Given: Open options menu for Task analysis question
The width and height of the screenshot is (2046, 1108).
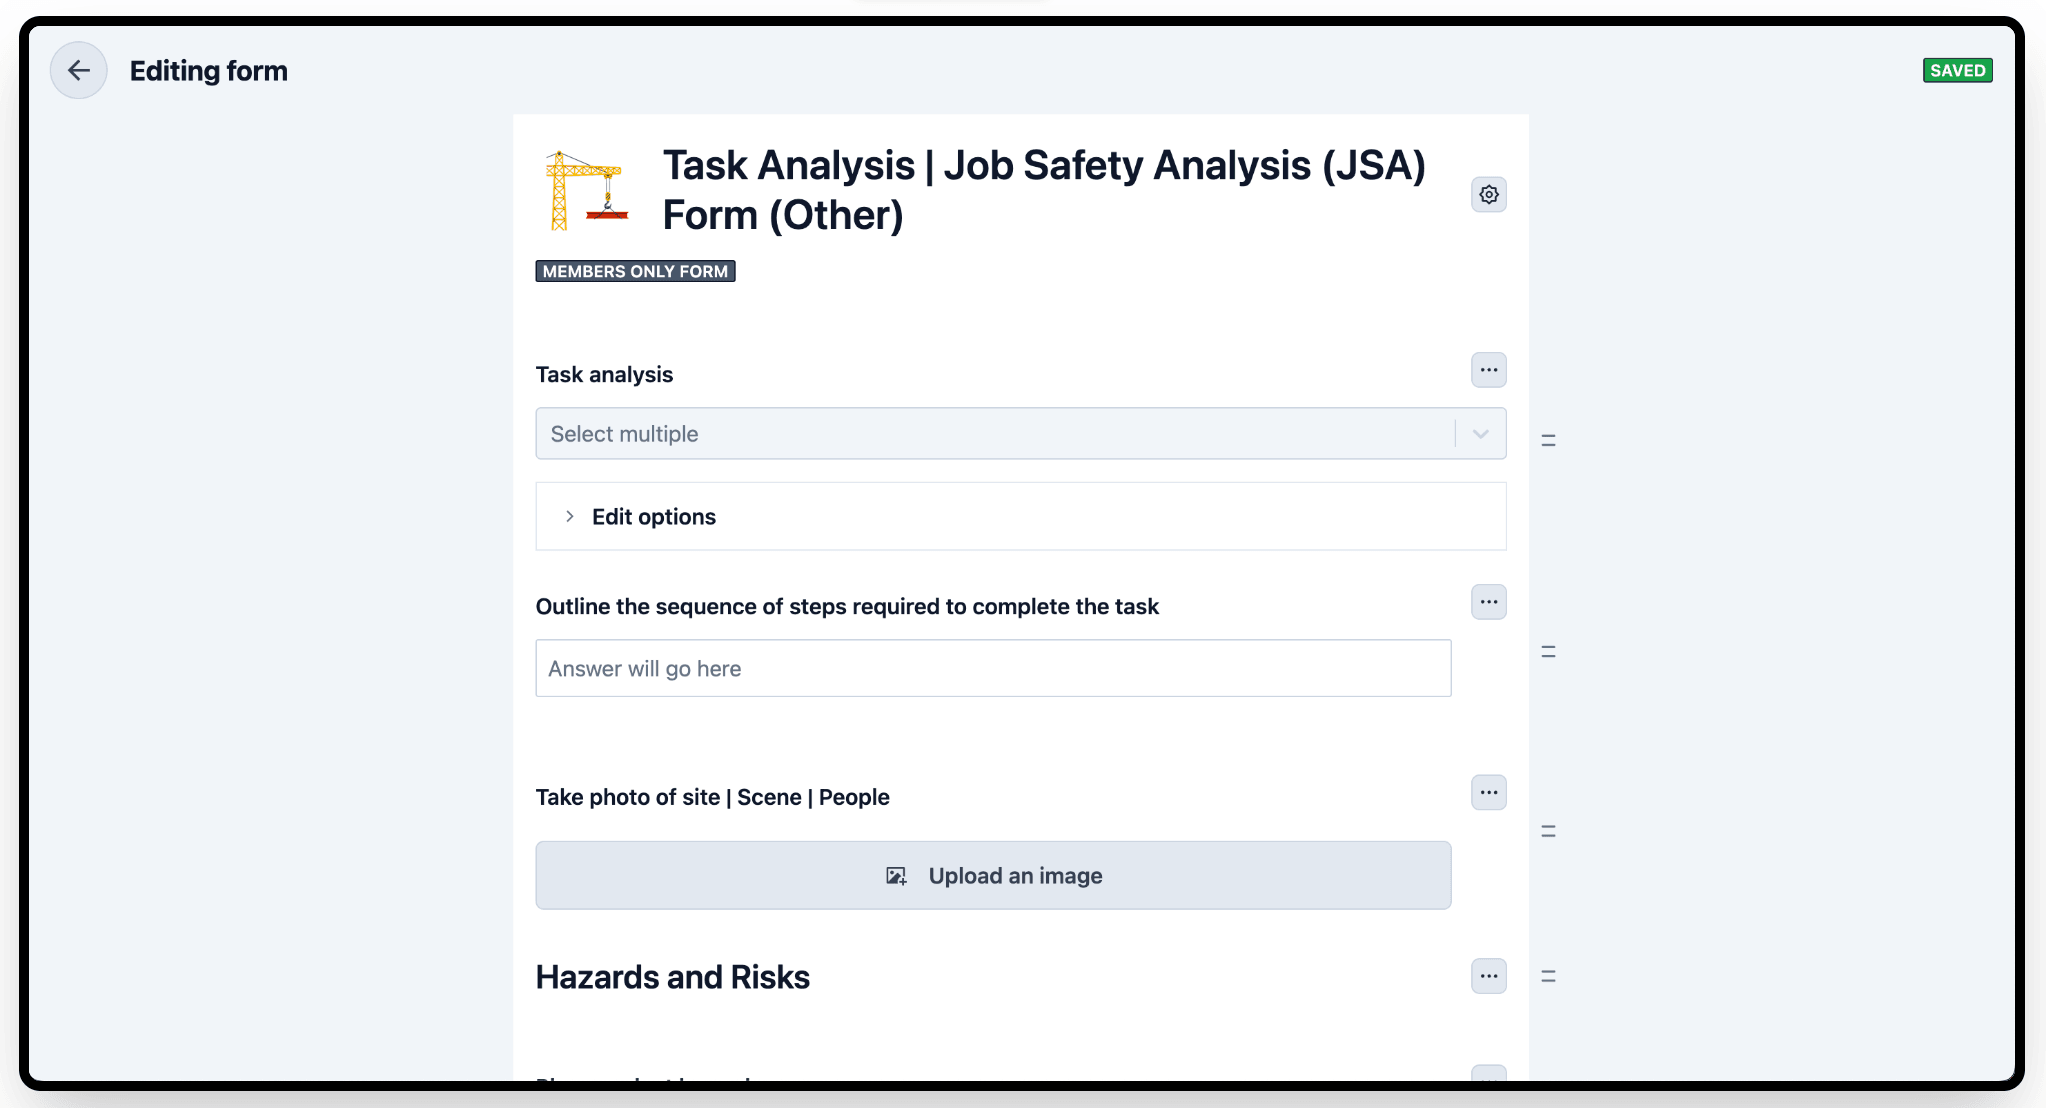Looking at the screenshot, I should 1489,370.
